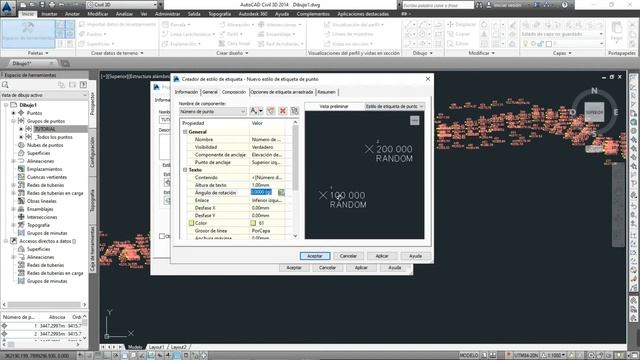Click the Visibilidad value Verdadero
This screenshot has height=360, width=640.
tap(267, 147)
